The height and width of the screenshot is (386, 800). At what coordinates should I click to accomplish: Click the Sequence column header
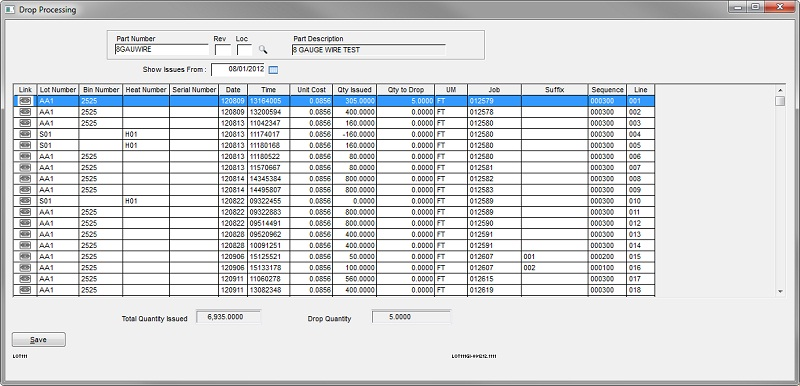point(607,90)
